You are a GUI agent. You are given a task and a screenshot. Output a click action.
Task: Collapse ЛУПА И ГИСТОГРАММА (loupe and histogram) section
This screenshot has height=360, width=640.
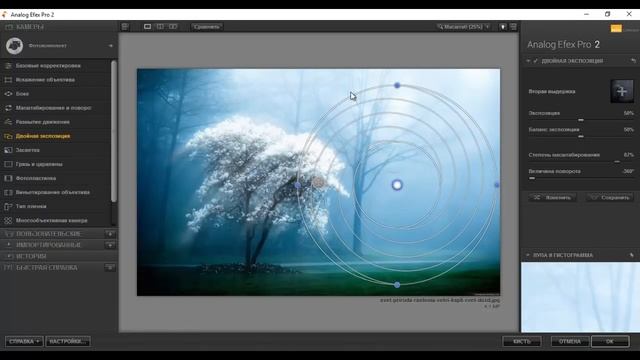pos(528,255)
